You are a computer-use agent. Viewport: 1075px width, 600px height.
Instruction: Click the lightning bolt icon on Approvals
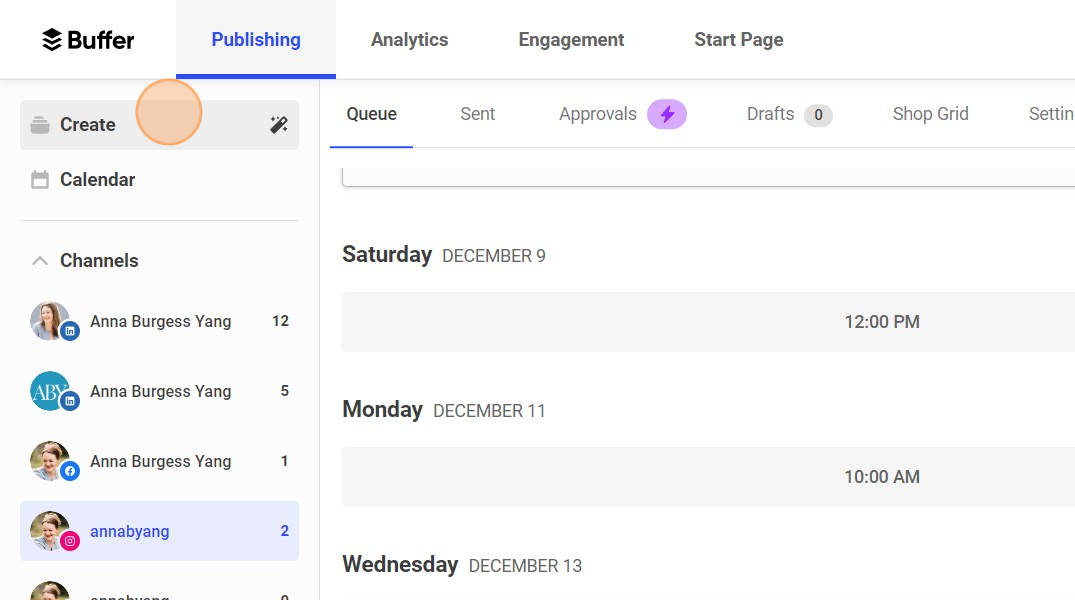point(667,114)
